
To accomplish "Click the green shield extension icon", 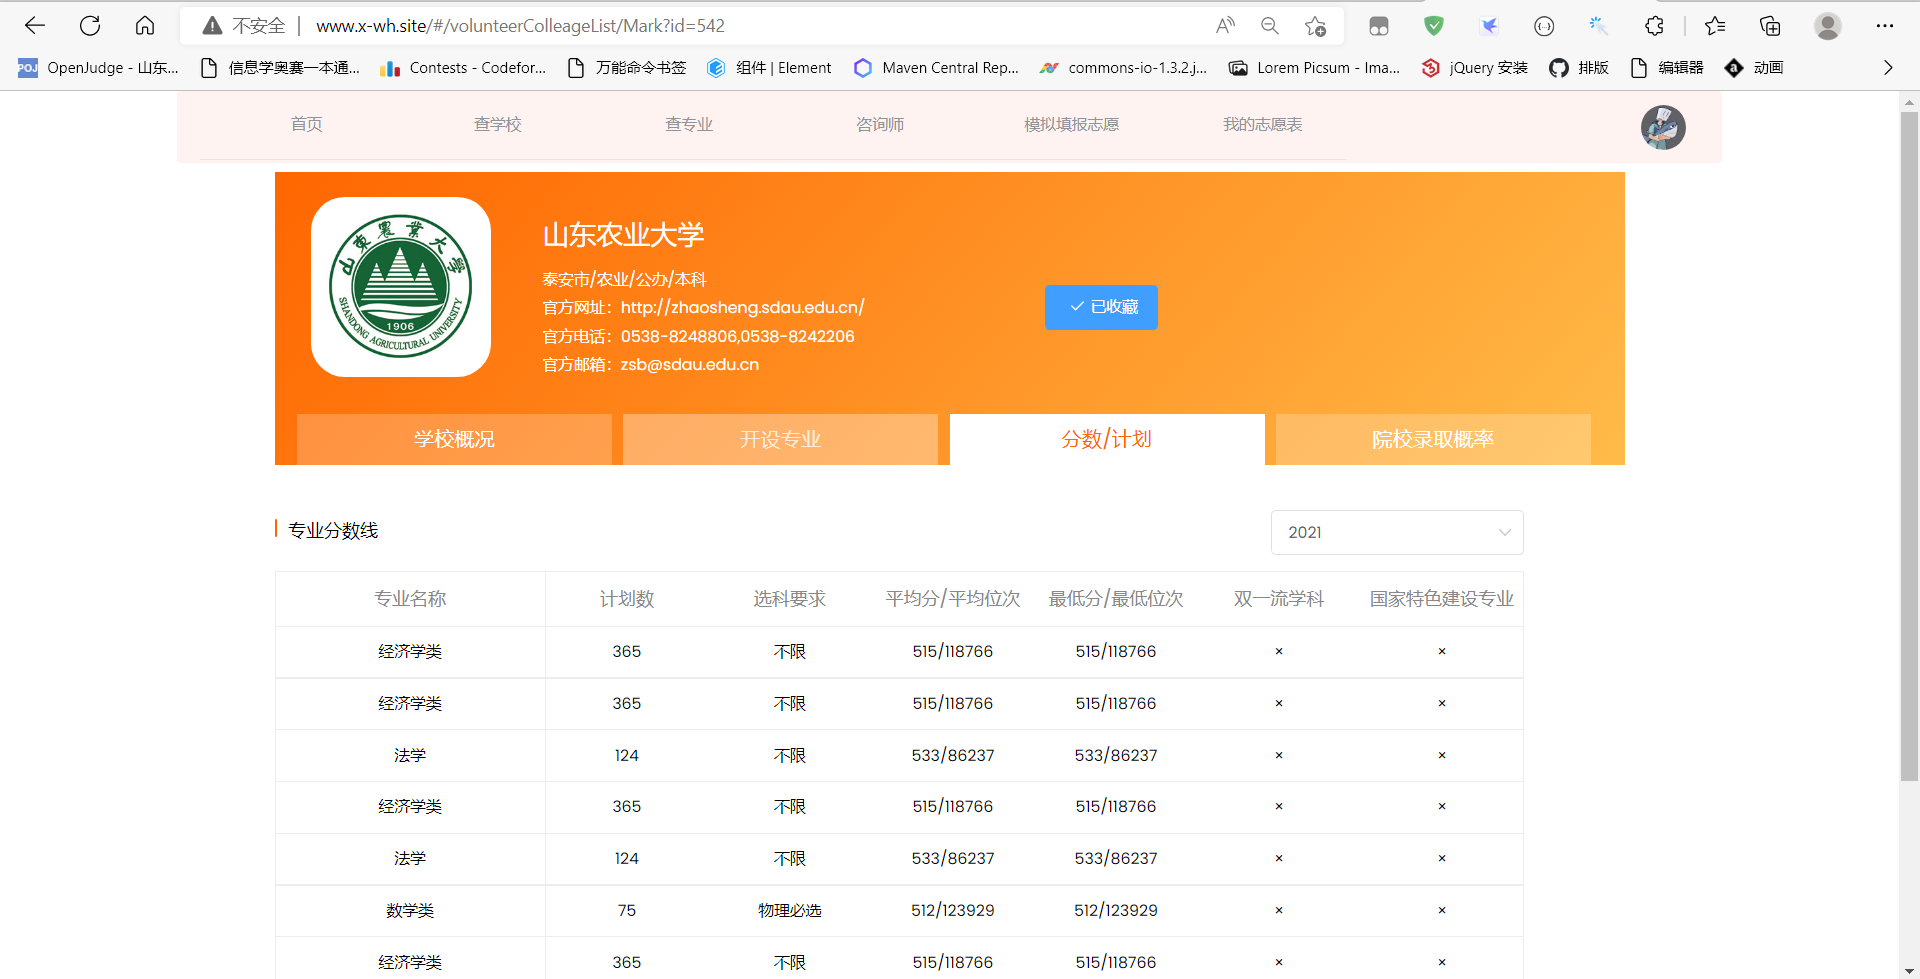I will pyautogui.click(x=1434, y=26).
